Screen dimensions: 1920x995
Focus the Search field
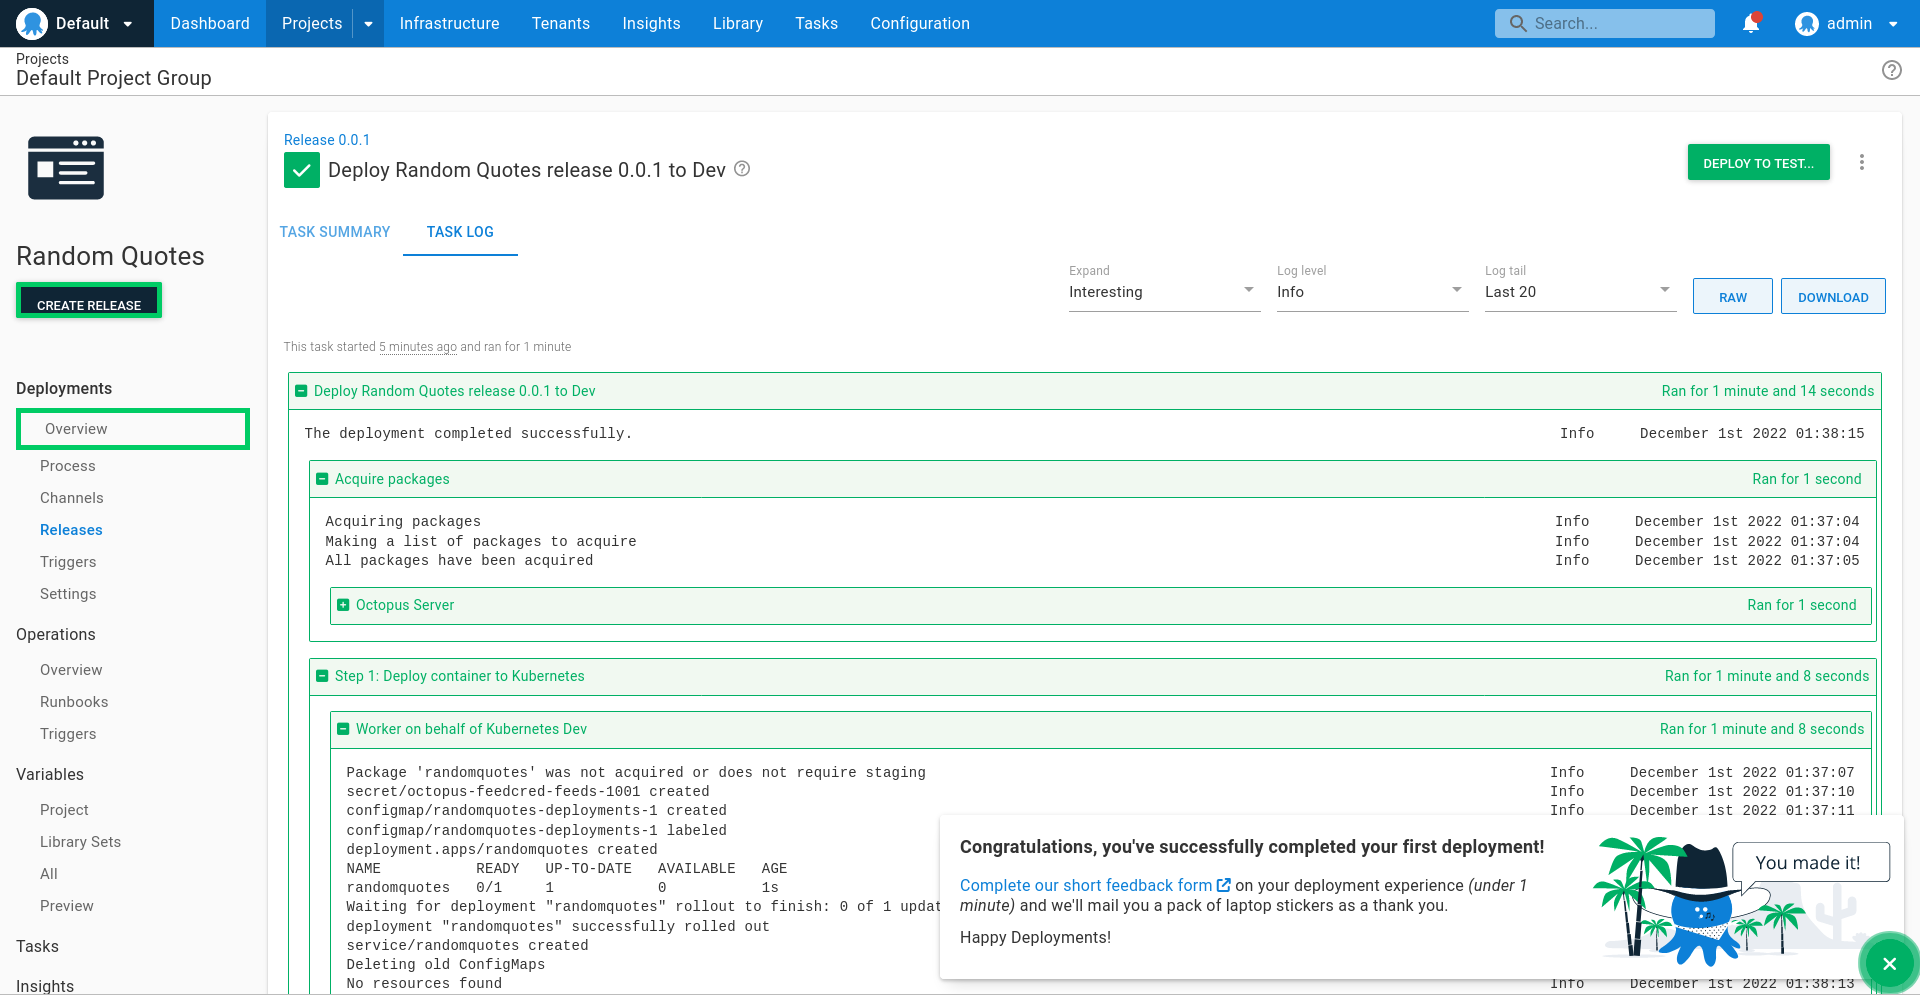click(x=1604, y=23)
